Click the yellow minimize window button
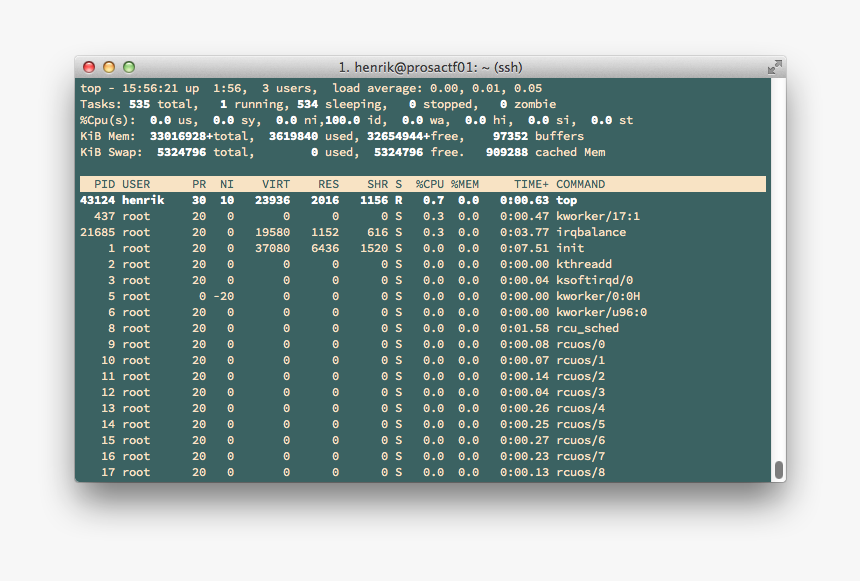 click(109, 67)
